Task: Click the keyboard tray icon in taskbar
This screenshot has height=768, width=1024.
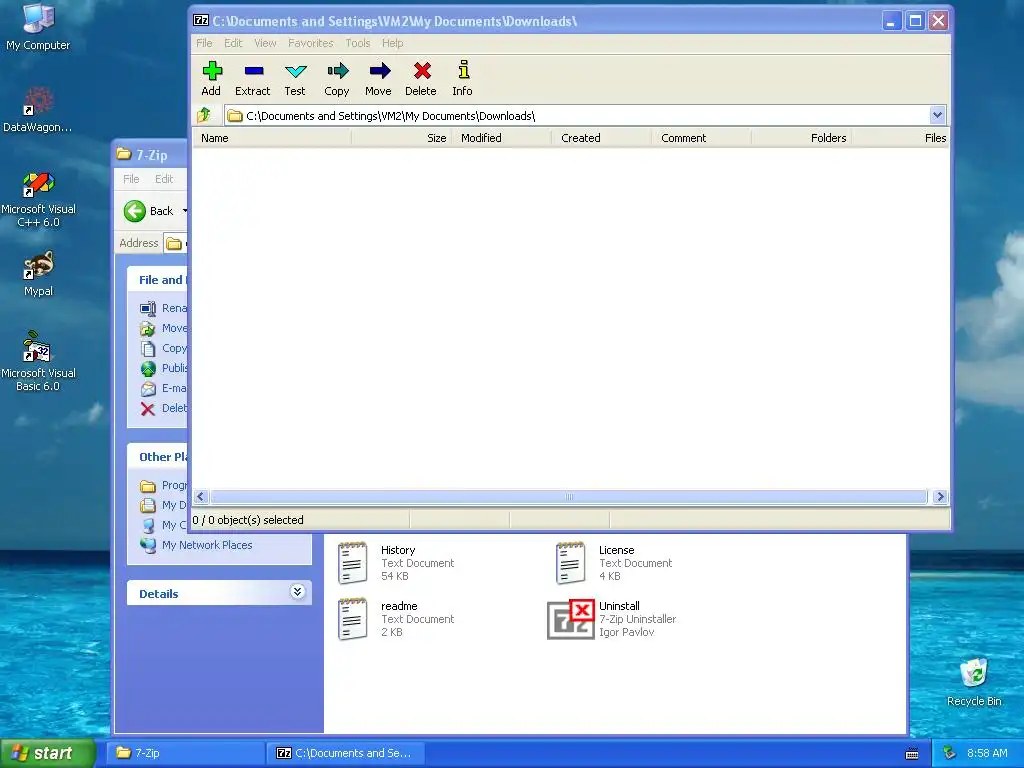Action: pos(912,754)
